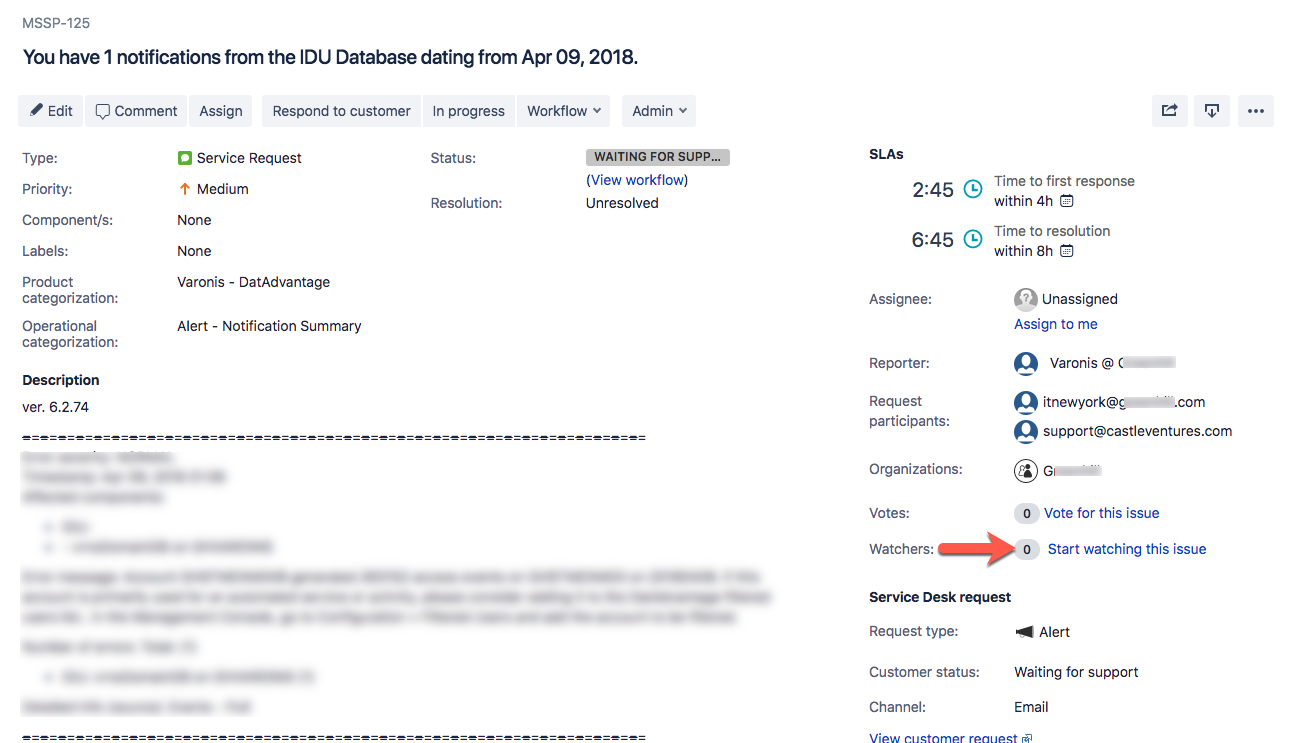Screen dimensions: 1294x743
Task: Set status to In progress
Action: point(469,111)
